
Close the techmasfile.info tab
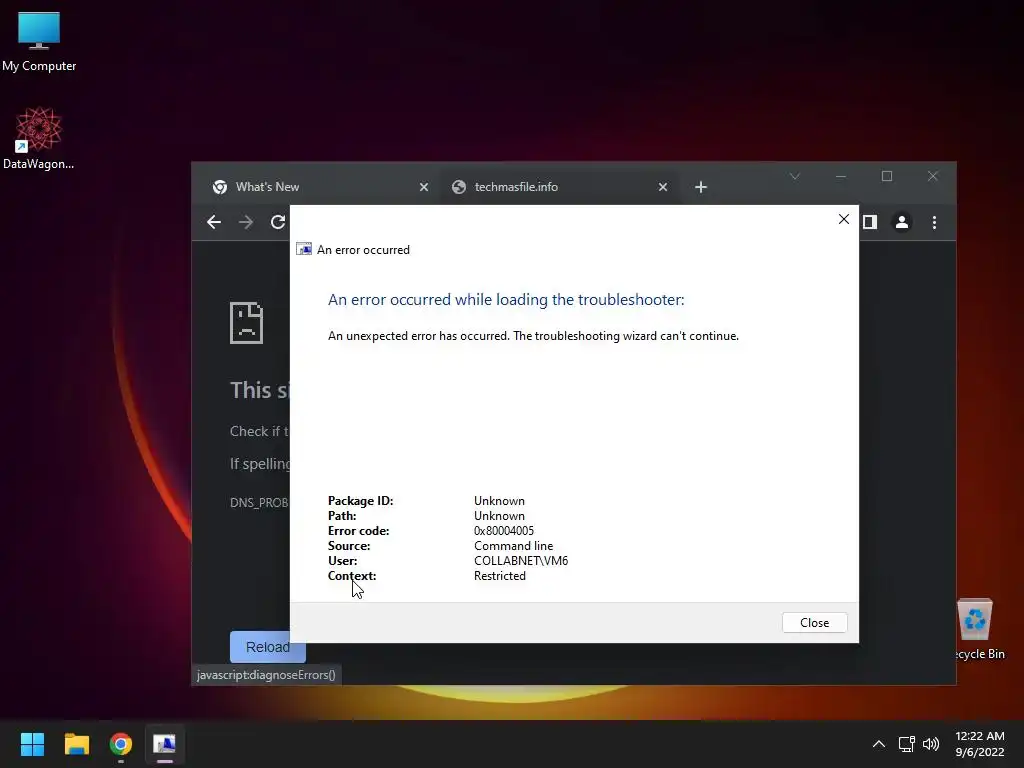663,187
